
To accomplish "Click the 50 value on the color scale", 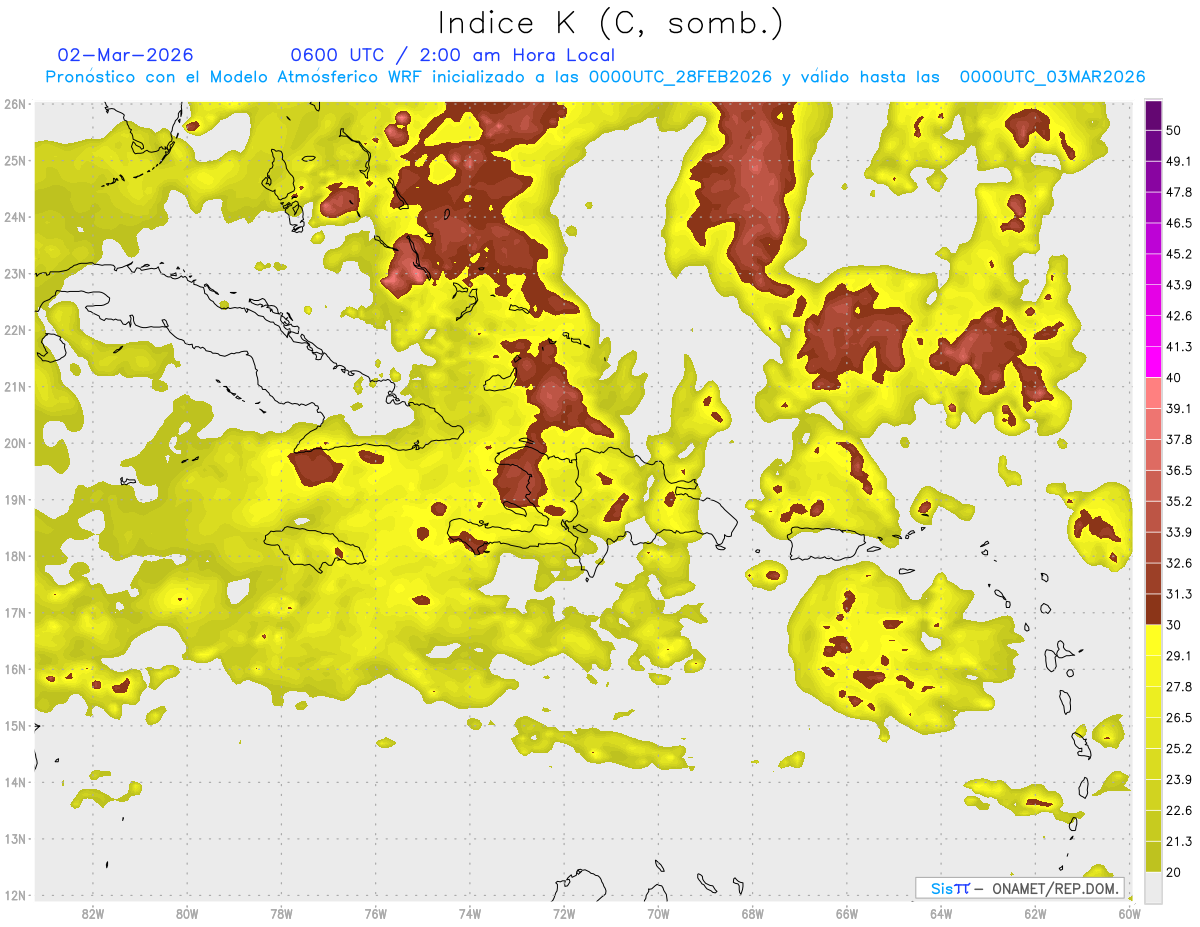I will [1174, 130].
